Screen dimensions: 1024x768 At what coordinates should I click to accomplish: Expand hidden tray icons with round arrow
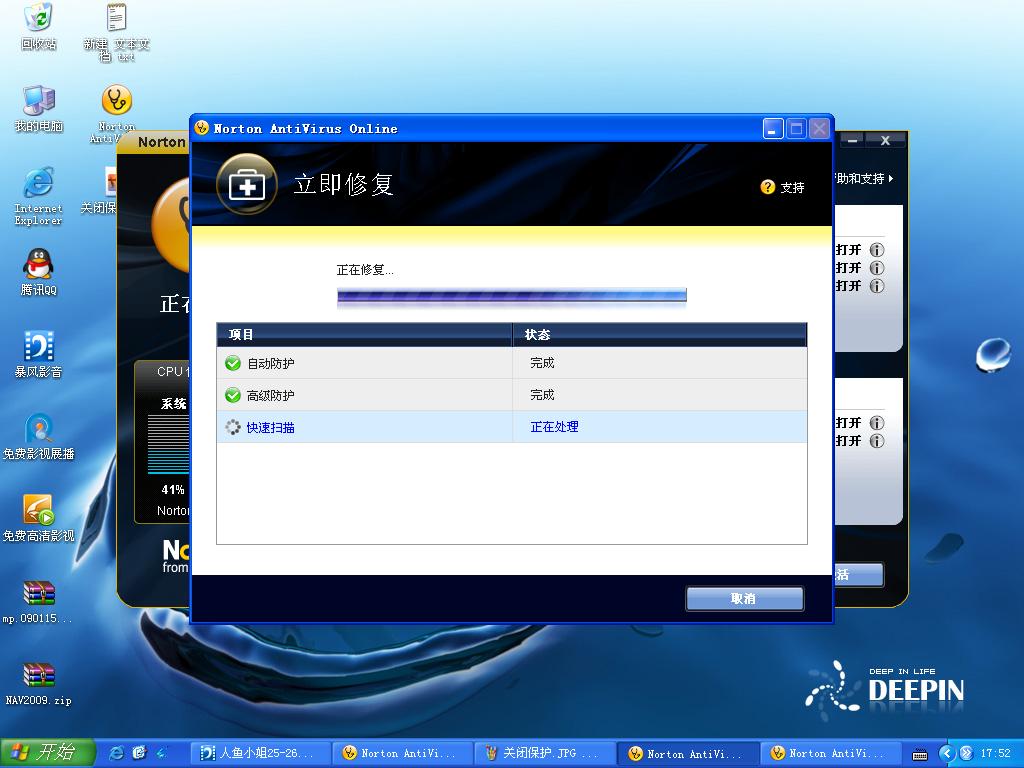pos(948,754)
